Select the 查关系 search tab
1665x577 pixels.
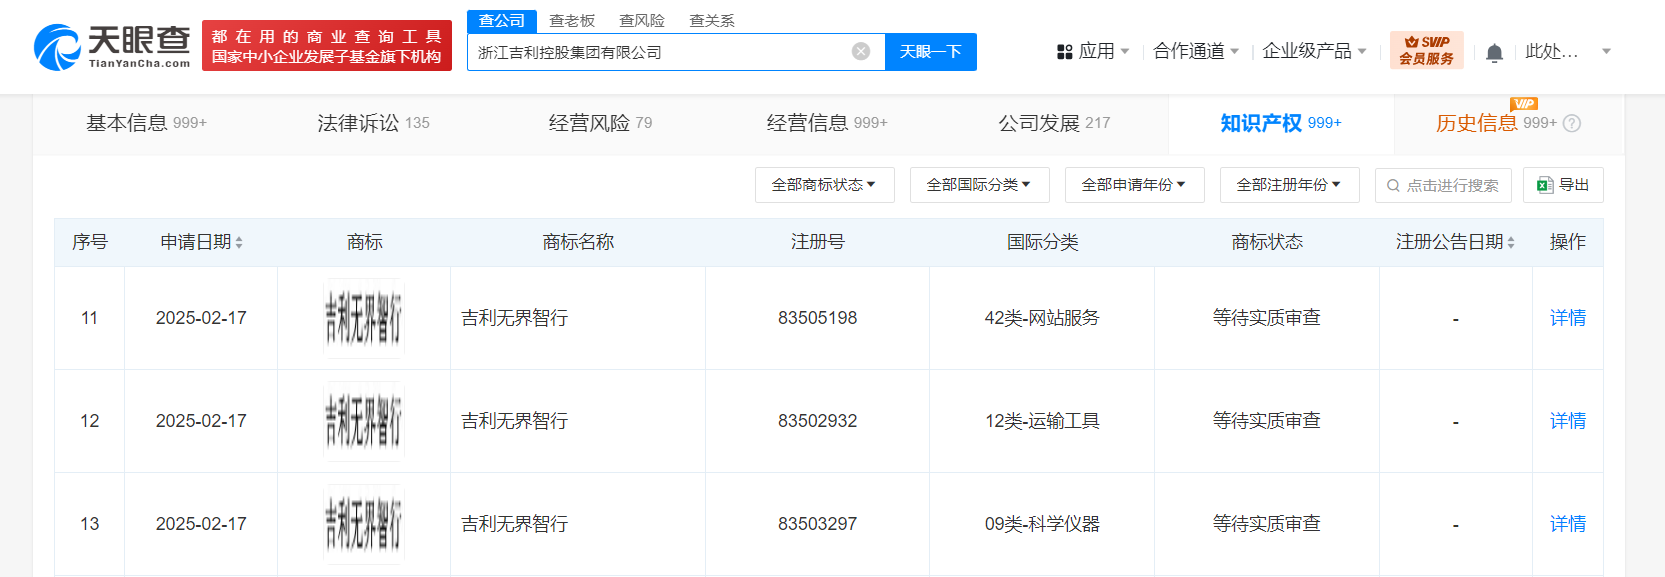[712, 21]
